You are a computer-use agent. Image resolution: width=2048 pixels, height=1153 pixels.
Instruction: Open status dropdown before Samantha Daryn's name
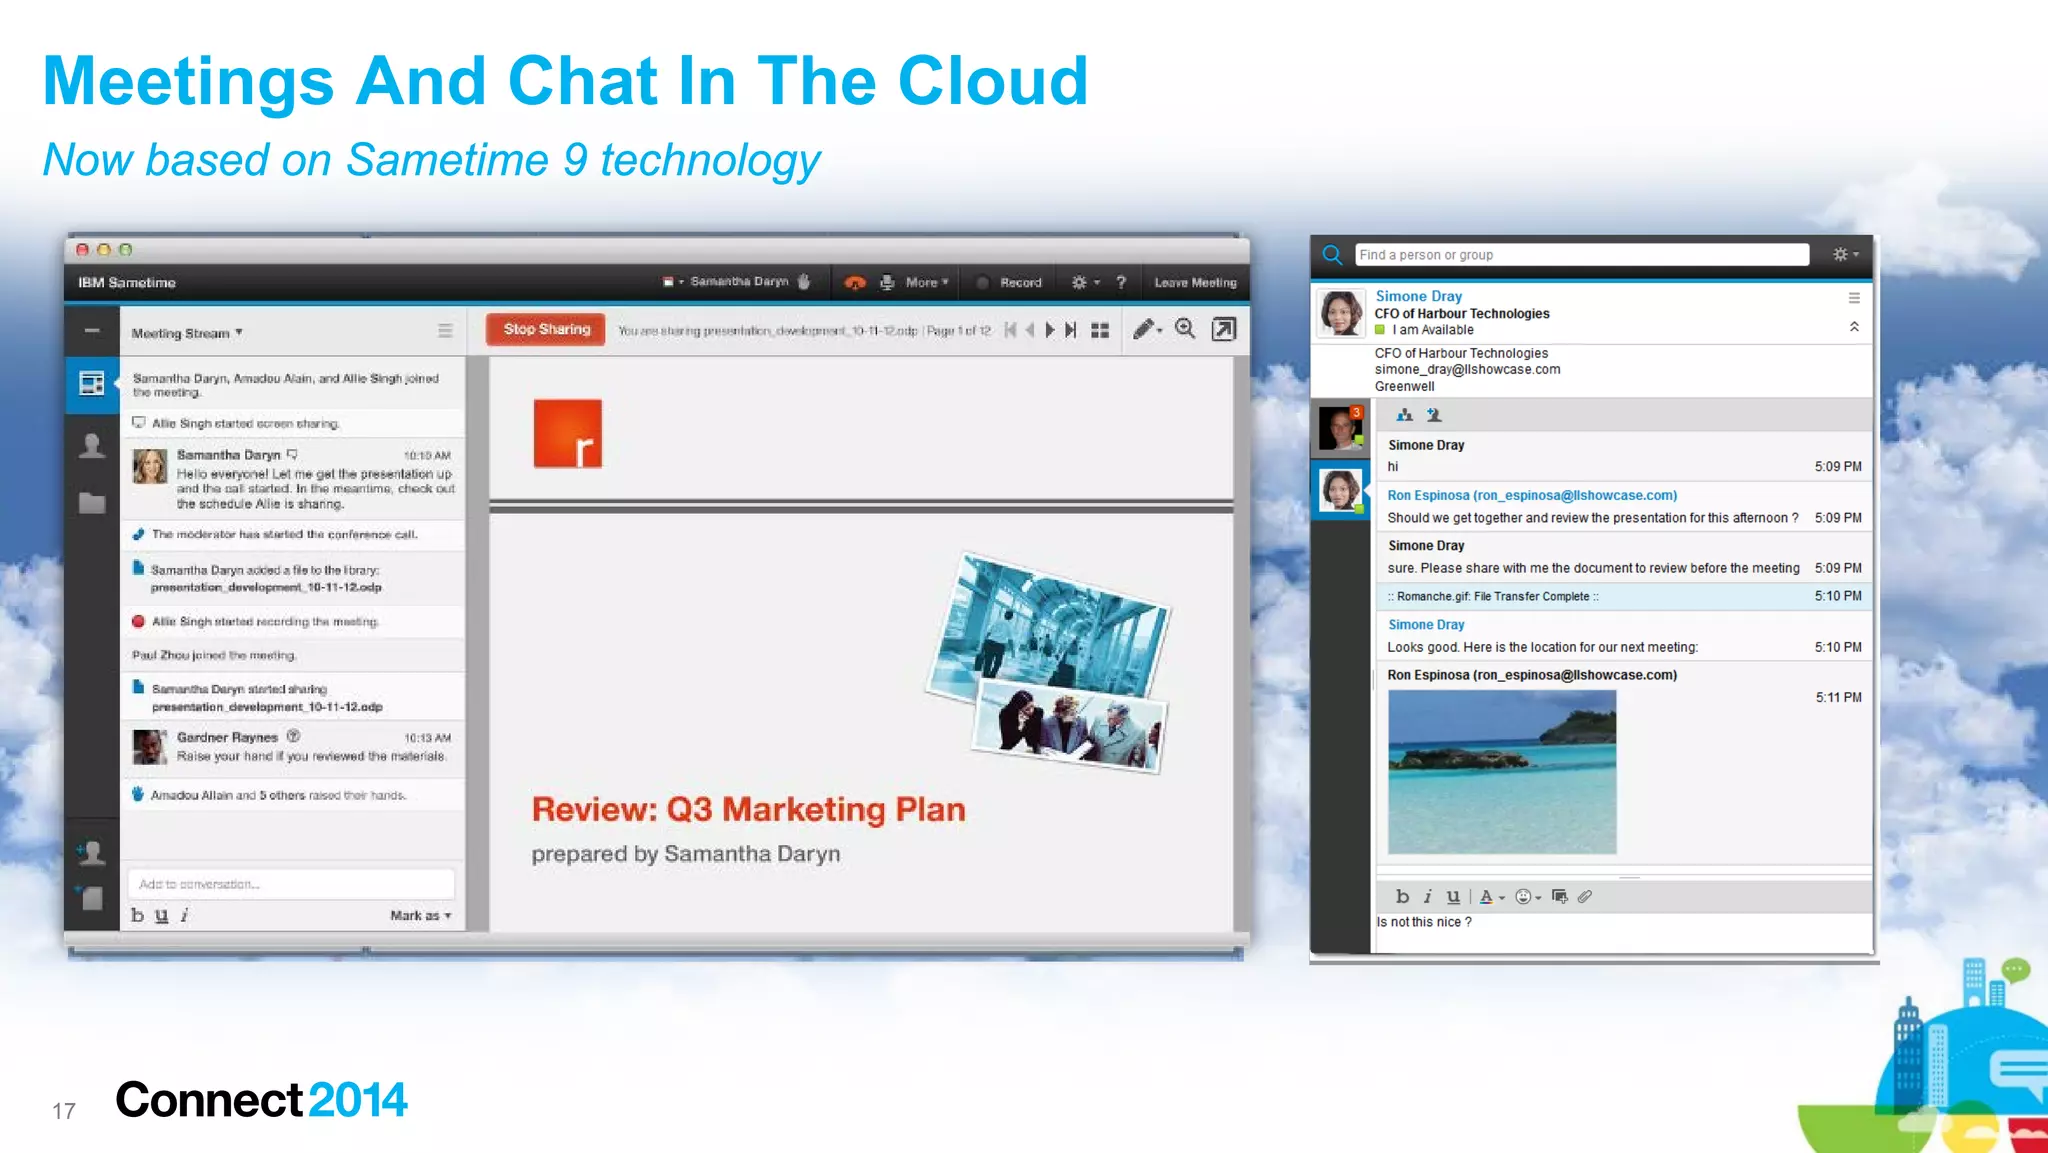click(x=673, y=282)
